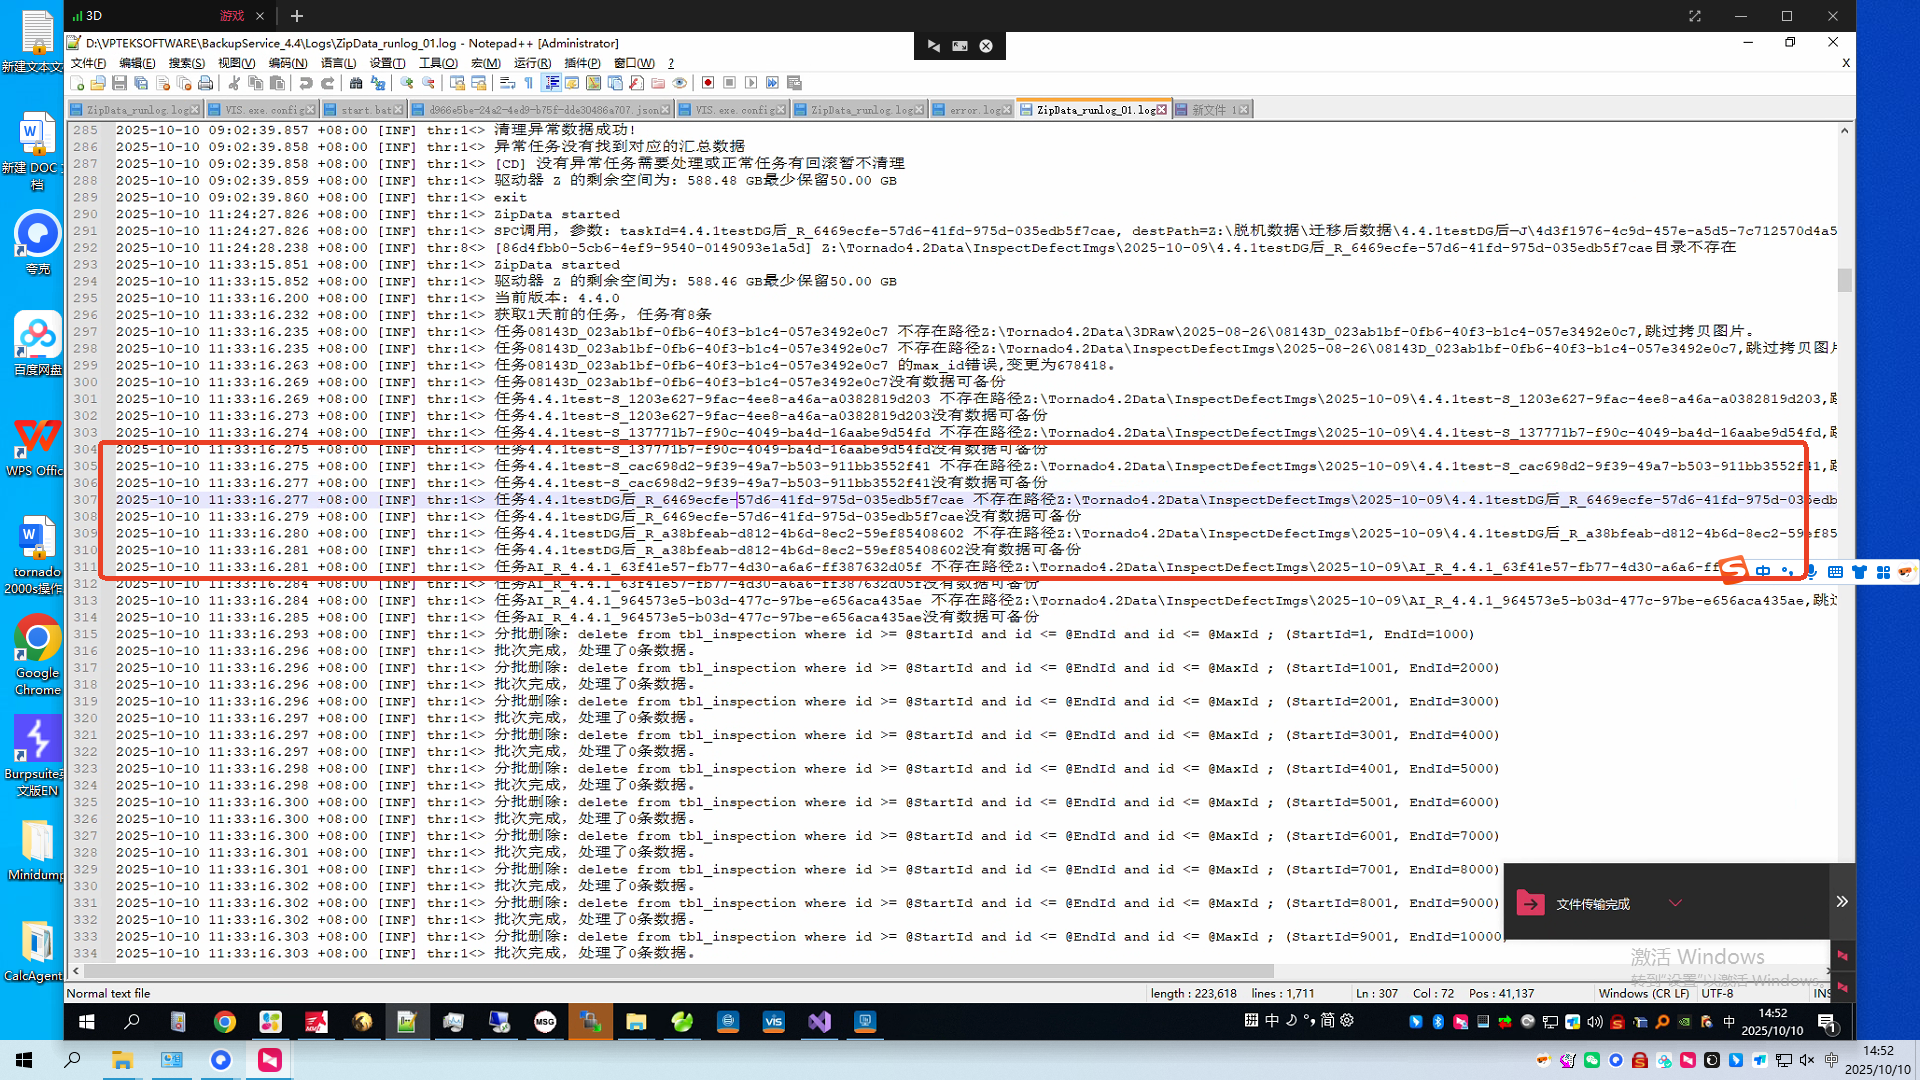Close the start.bat tab
The image size is (1920, 1080).
pyautogui.click(x=399, y=110)
